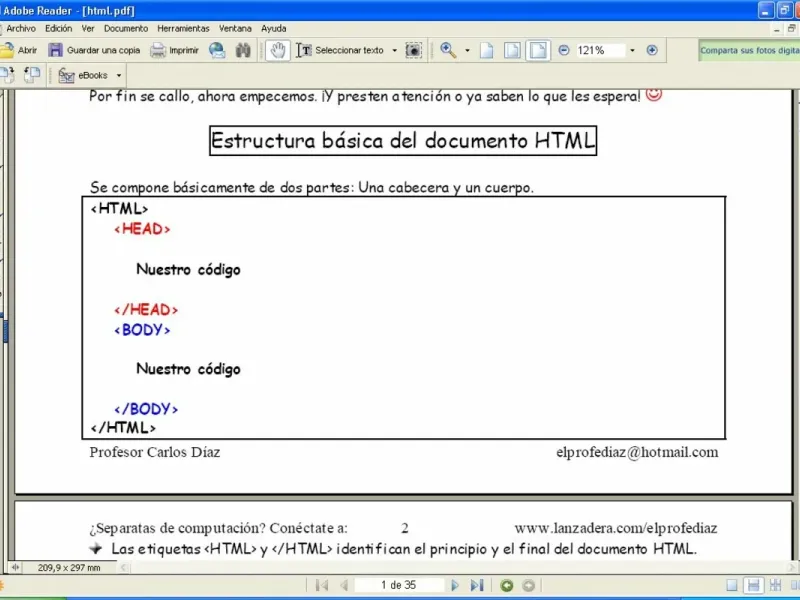Viewport: 800px width, 600px height.
Task: Expand eBooks dropdown arrow
Action: pos(119,76)
